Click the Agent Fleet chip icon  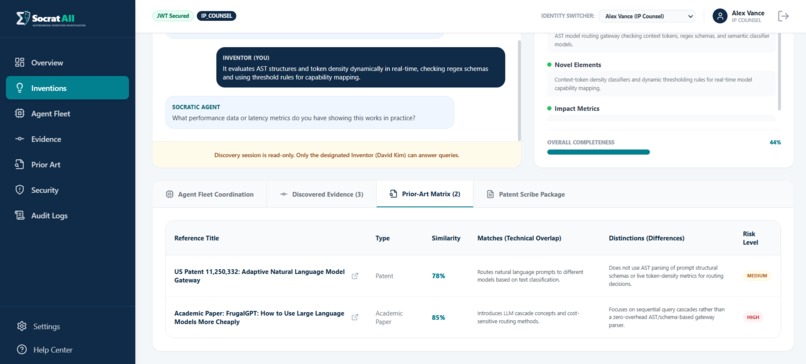click(x=20, y=114)
